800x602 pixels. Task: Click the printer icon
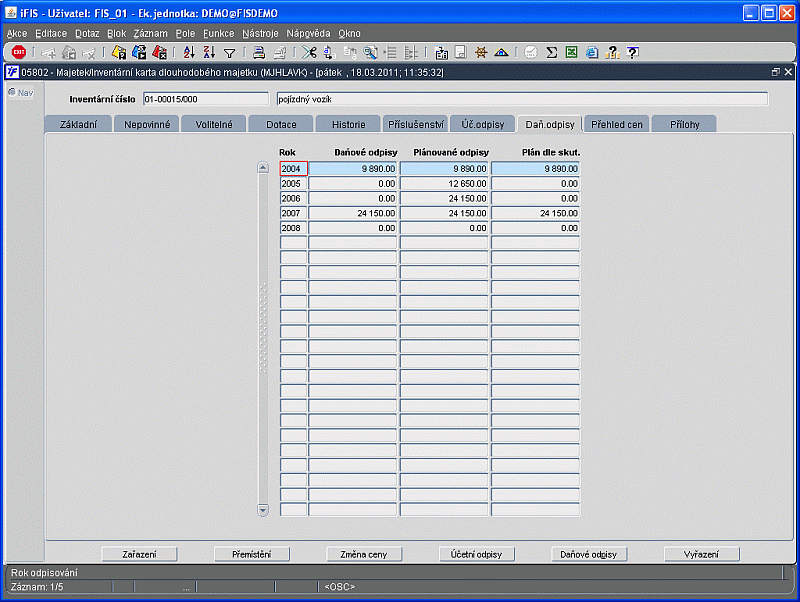click(259, 52)
